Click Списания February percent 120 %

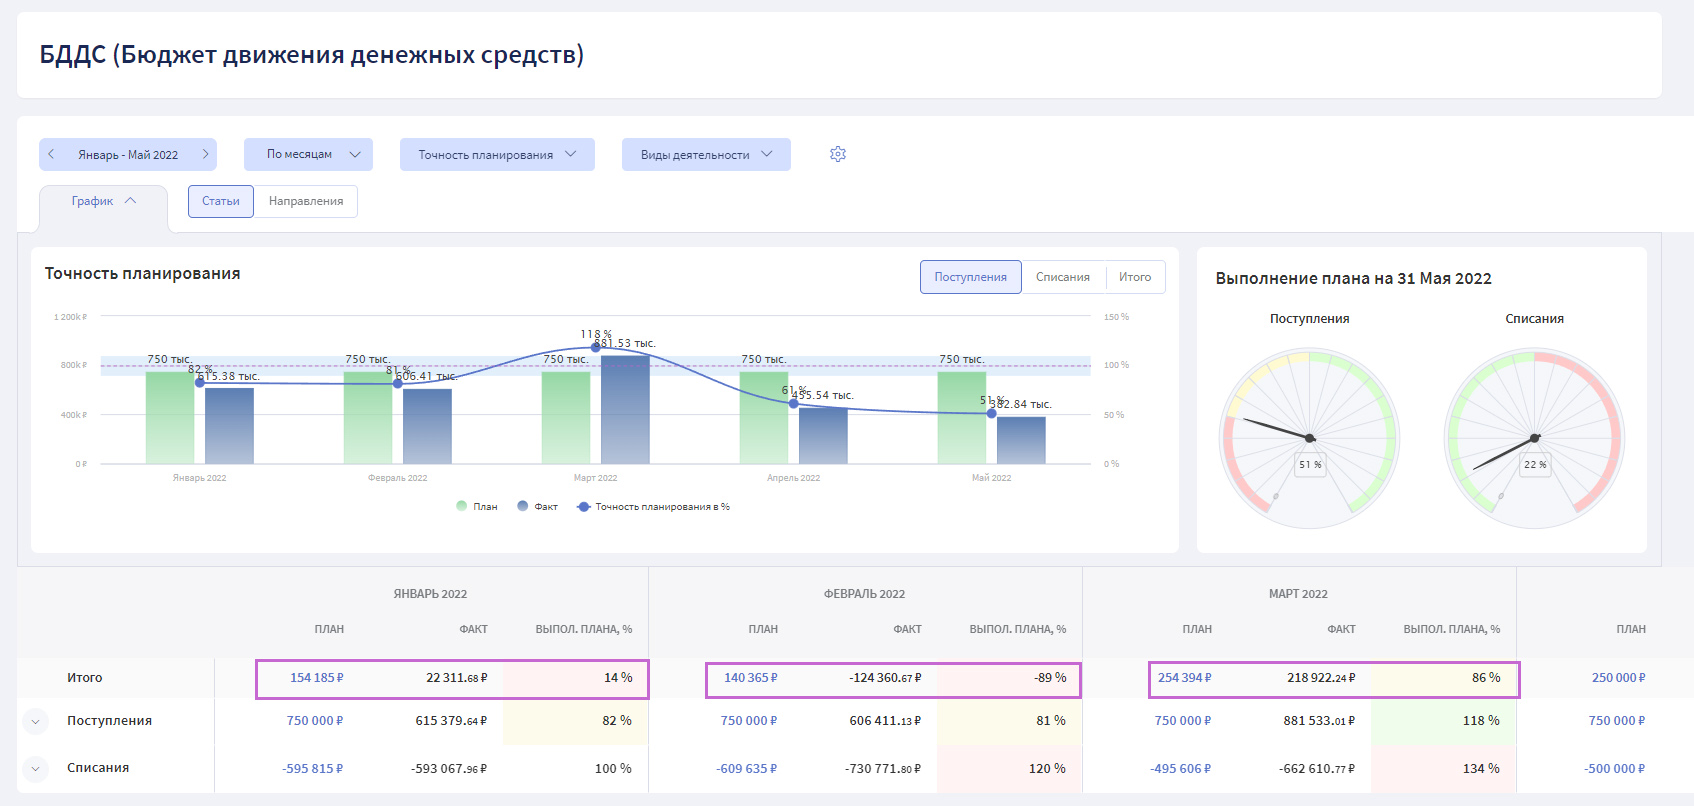(1047, 769)
